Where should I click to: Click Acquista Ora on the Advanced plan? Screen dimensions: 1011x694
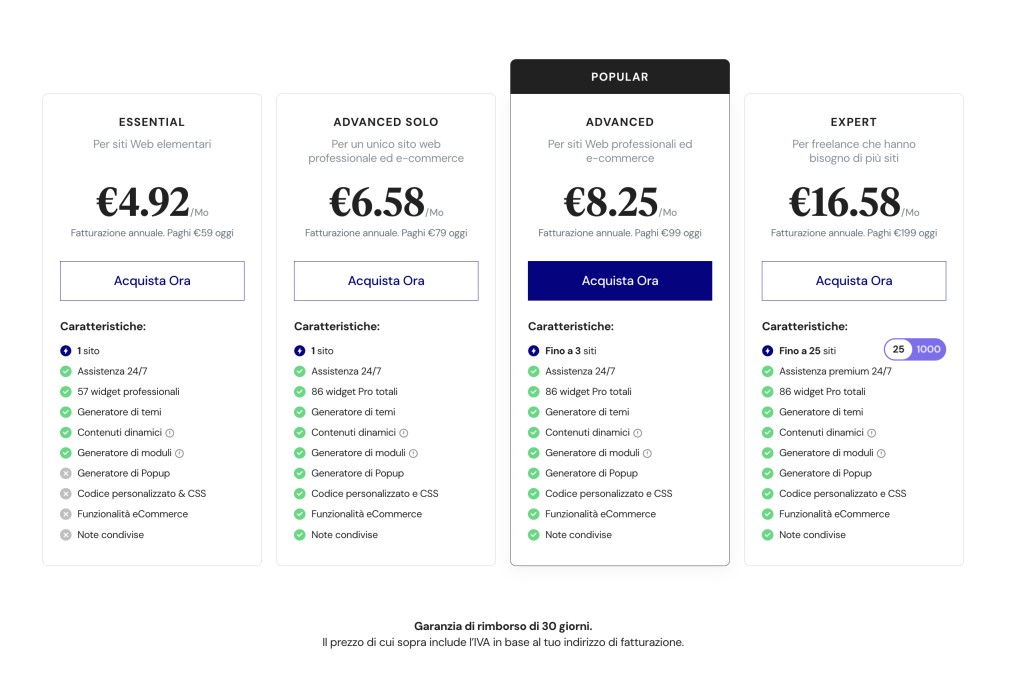tap(620, 281)
